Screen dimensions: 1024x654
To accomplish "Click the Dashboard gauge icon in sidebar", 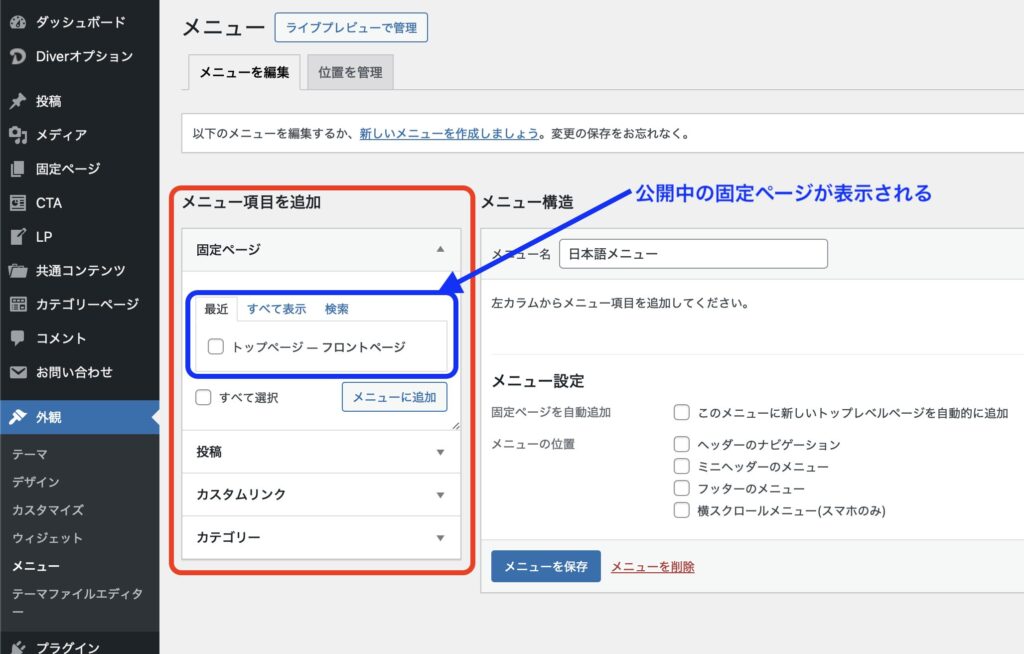I will (17, 22).
